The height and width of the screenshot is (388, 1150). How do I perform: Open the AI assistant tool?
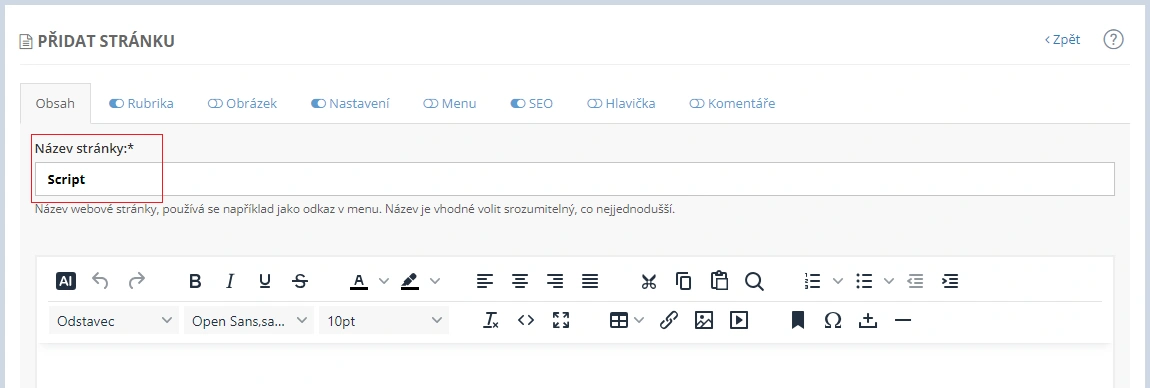66,281
